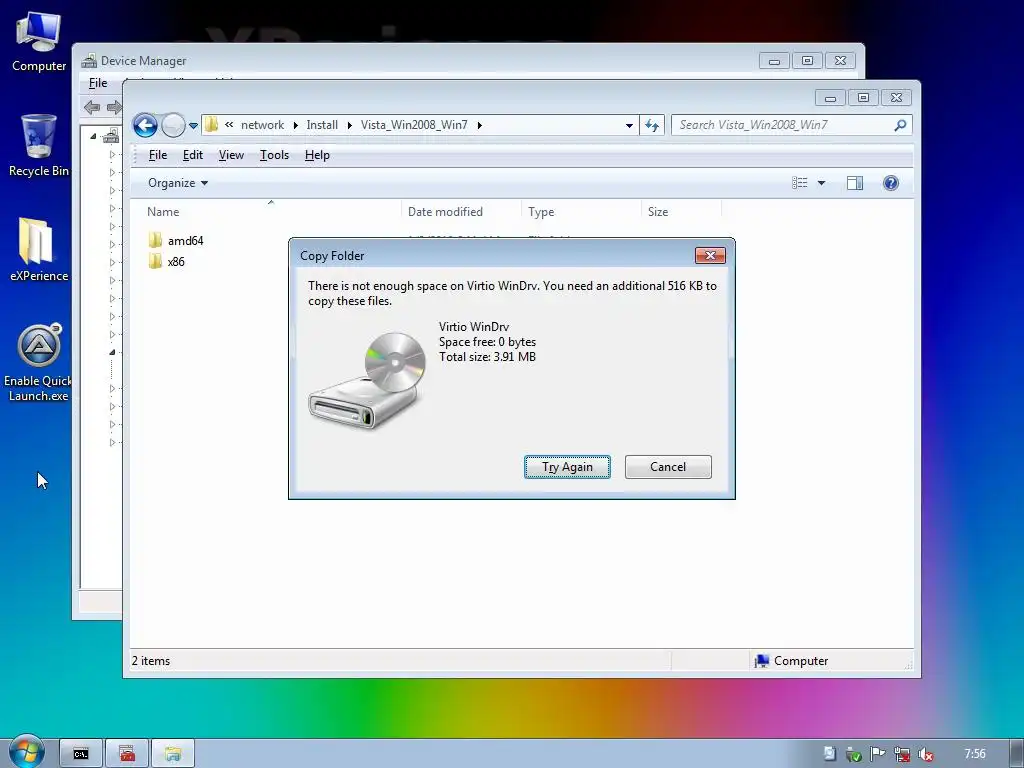Click the Action Center flag tray icon

[x=877, y=754]
